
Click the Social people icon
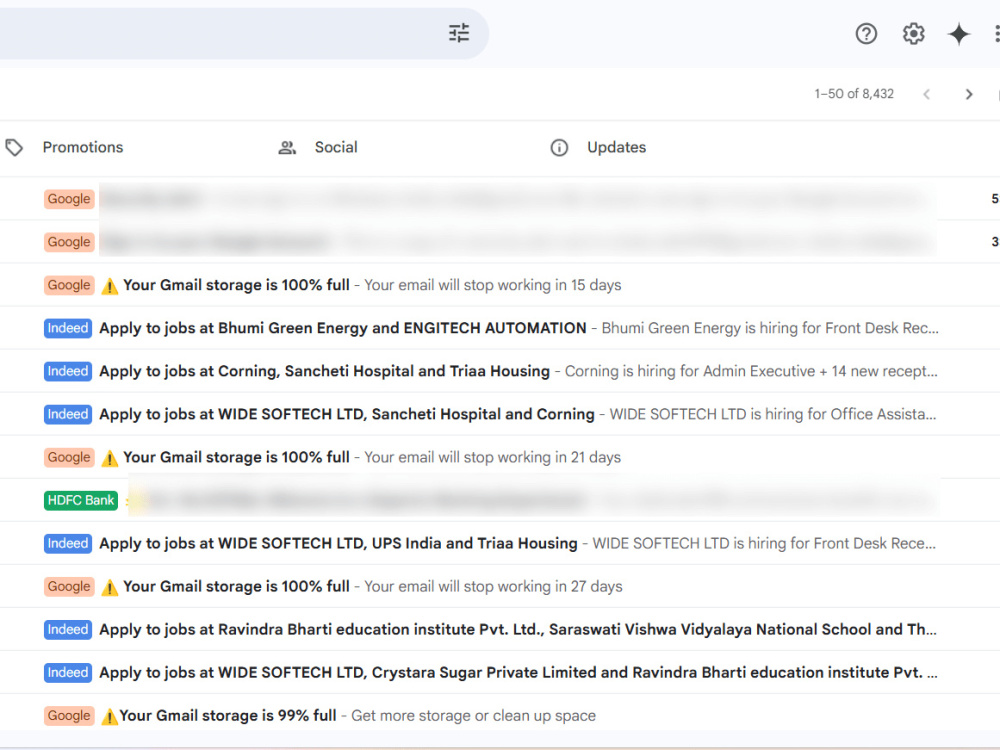click(x=287, y=148)
